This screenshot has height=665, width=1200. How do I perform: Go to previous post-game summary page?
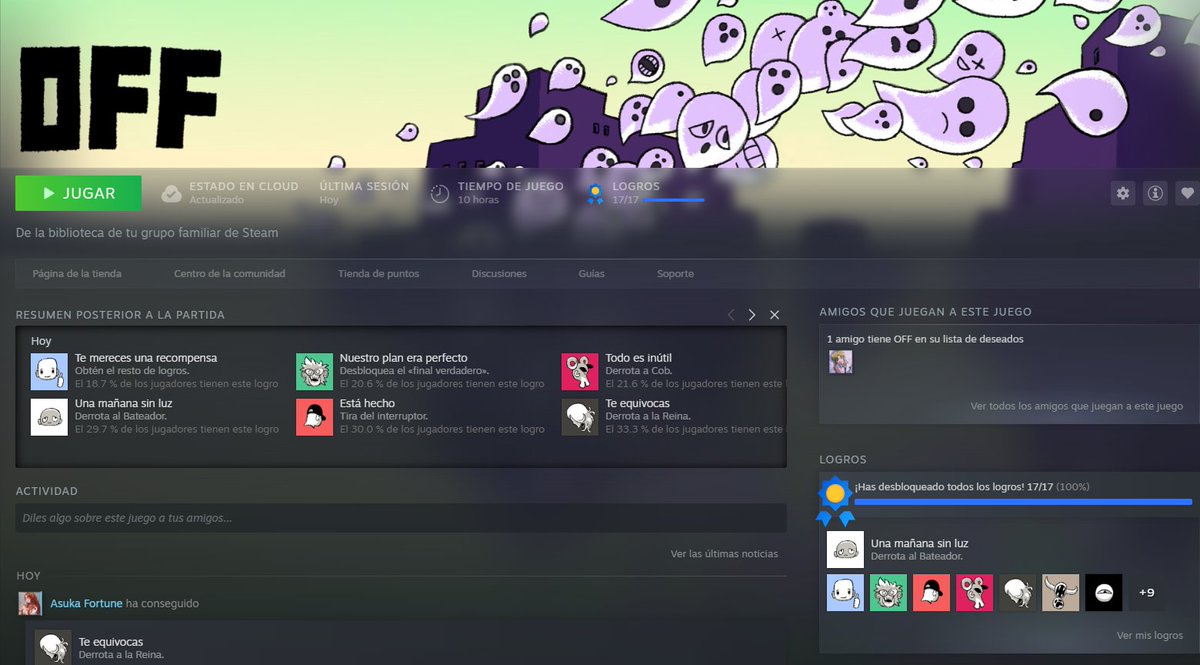coord(730,315)
